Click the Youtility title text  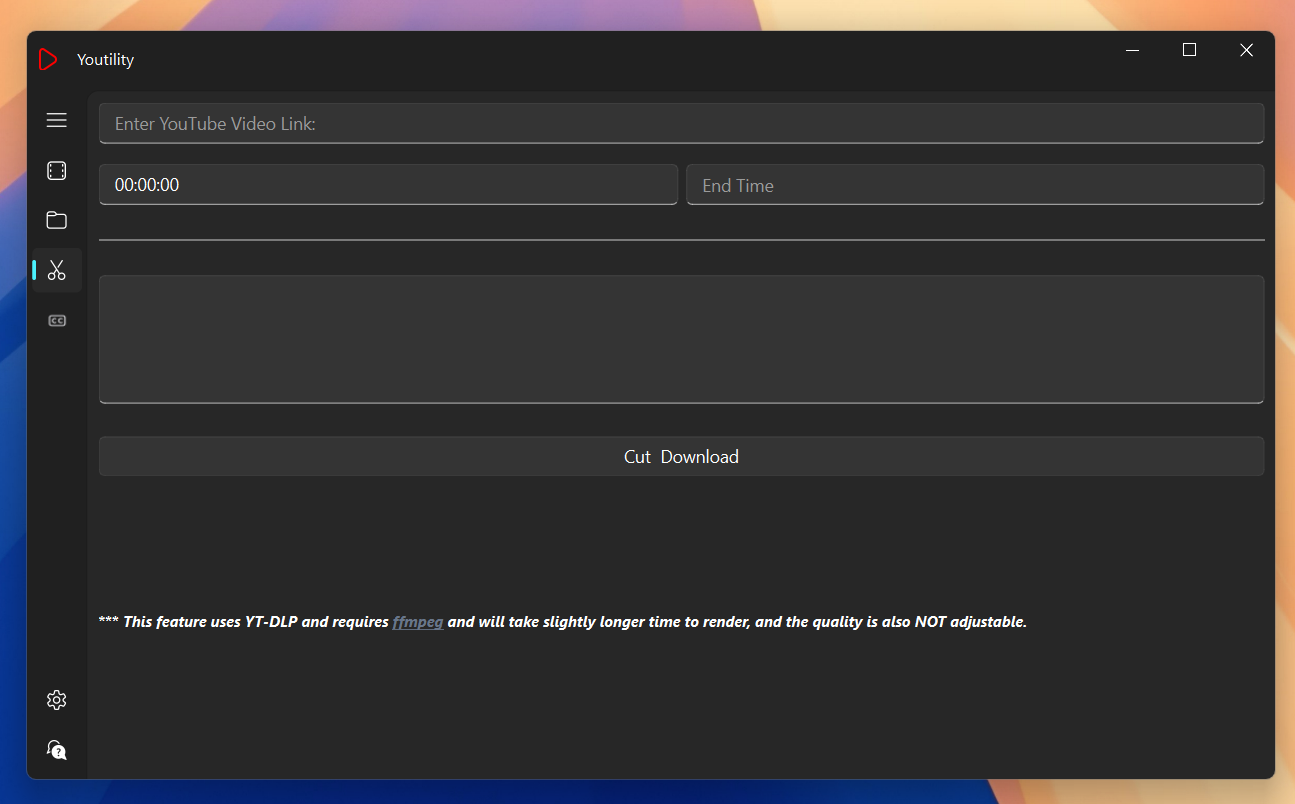coord(105,60)
